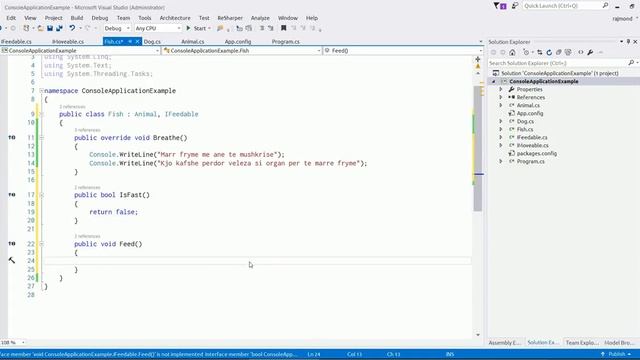Select packages.config in Solution Explorer
This screenshot has width=640, height=360.
[537, 153]
